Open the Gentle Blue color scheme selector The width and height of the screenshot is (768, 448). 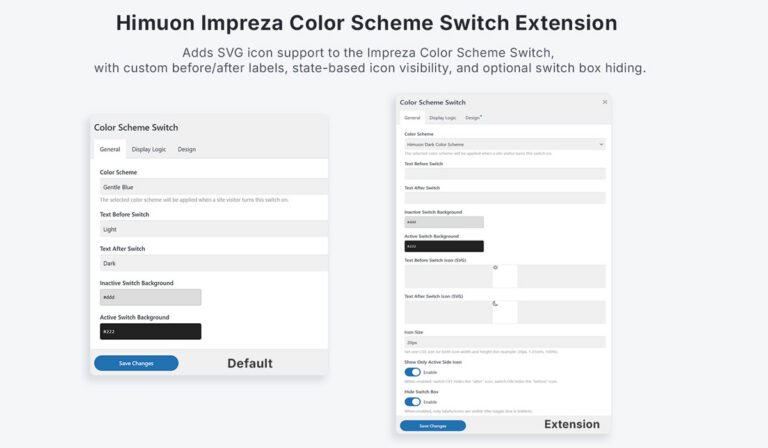(x=213, y=187)
